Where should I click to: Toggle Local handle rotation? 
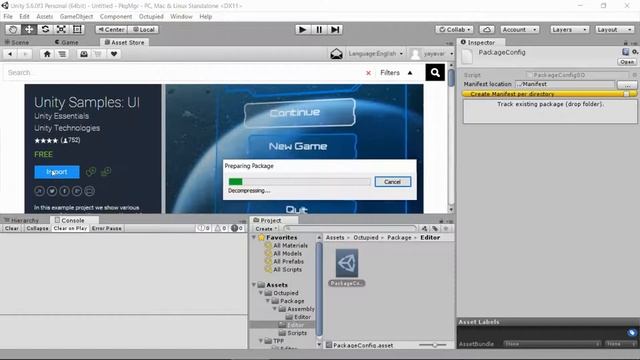tap(143, 29)
